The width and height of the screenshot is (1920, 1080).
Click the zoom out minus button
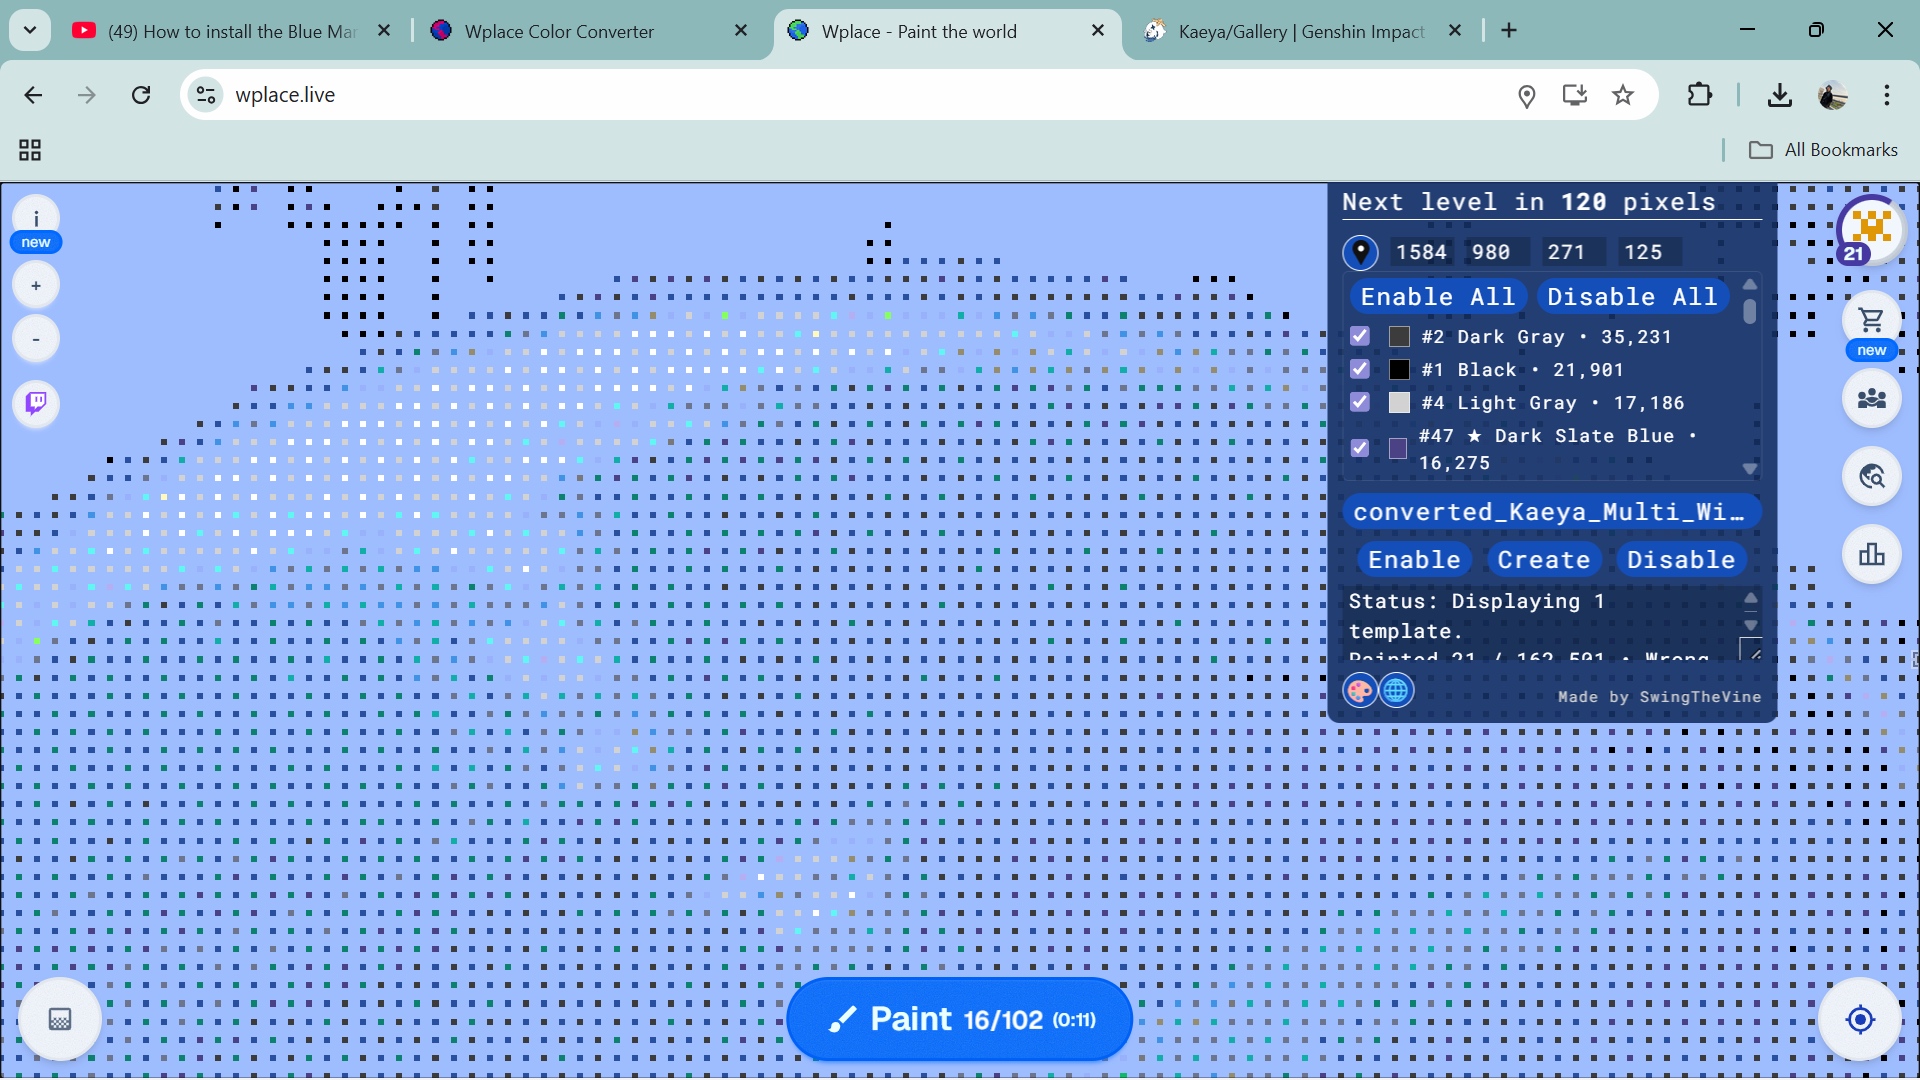[36, 339]
